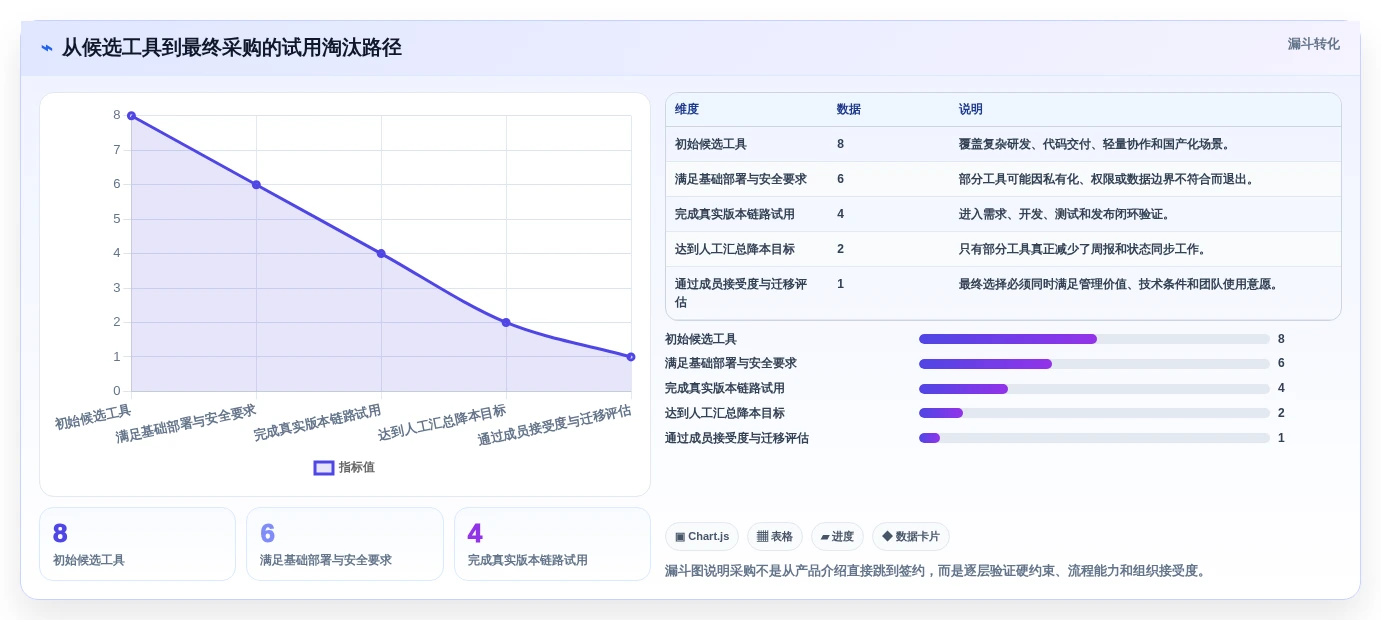Select chart data point at value 8

[x=131, y=116]
